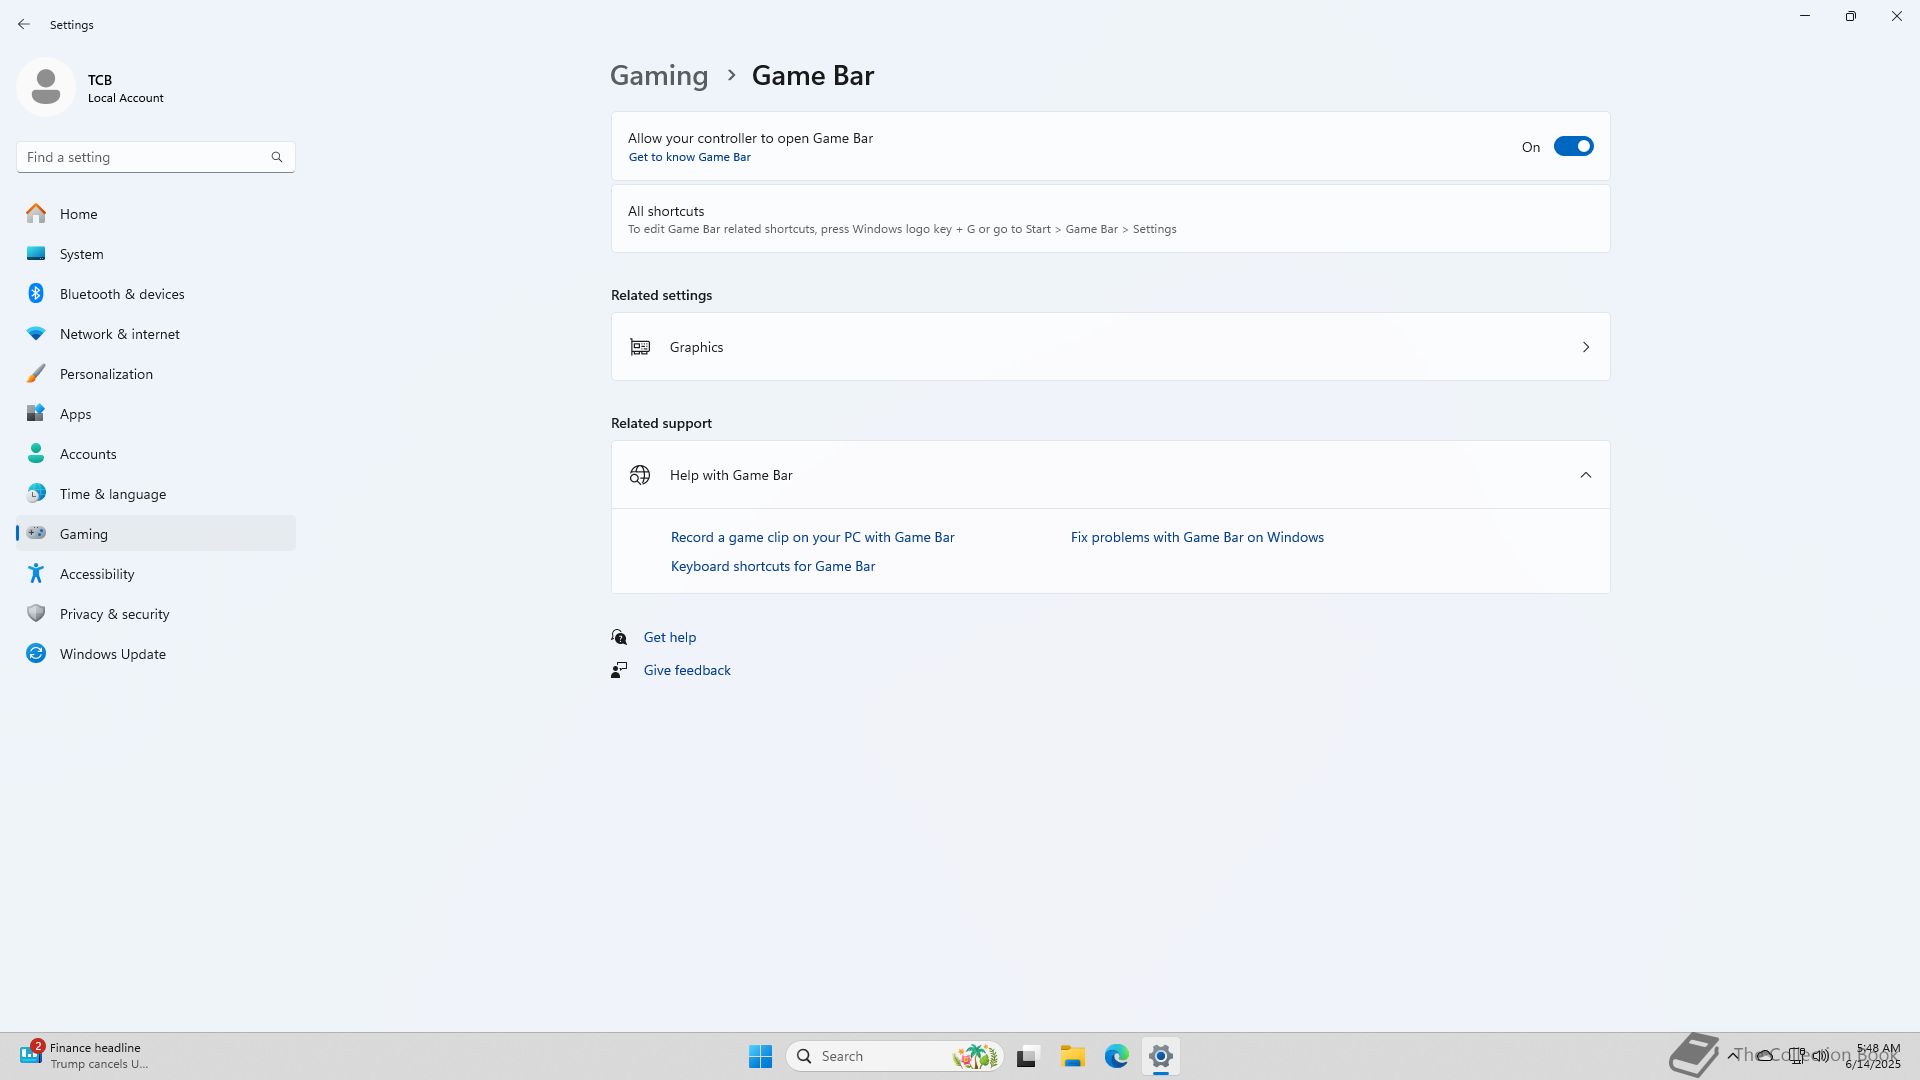Disable controller opening Game Bar toggle
This screenshot has height=1080, width=1920.
pos(1573,147)
